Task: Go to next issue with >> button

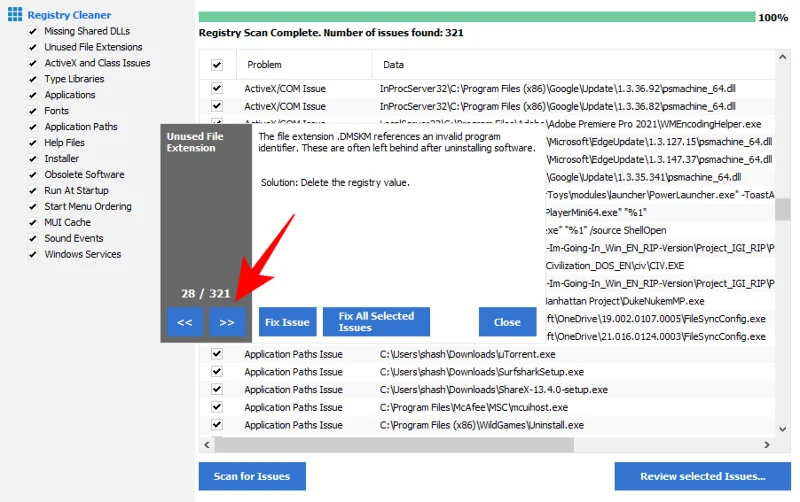Action: pos(227,322)
